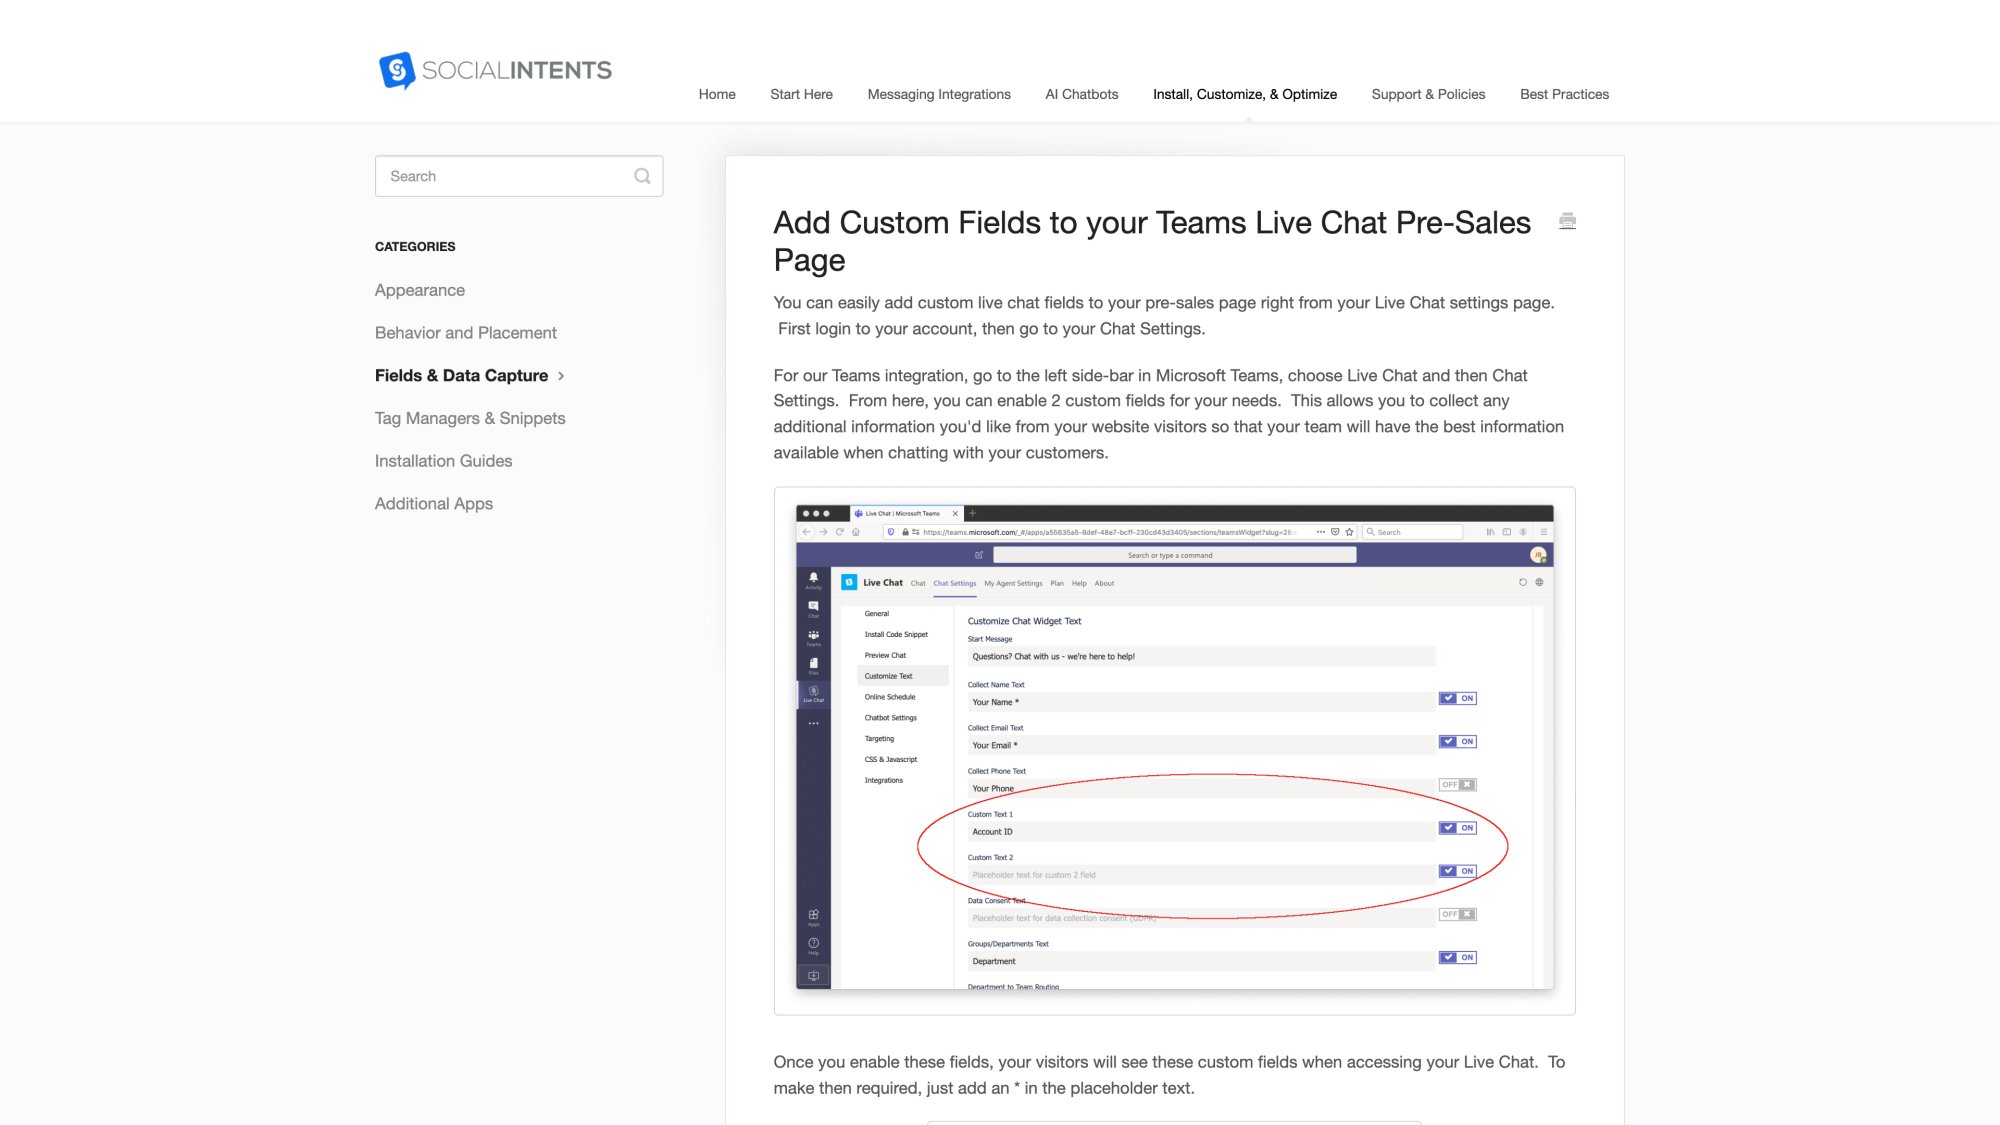Select Customize Text in the settings list
This screenshot has height=1125, width=2000.
coord(888,675)
